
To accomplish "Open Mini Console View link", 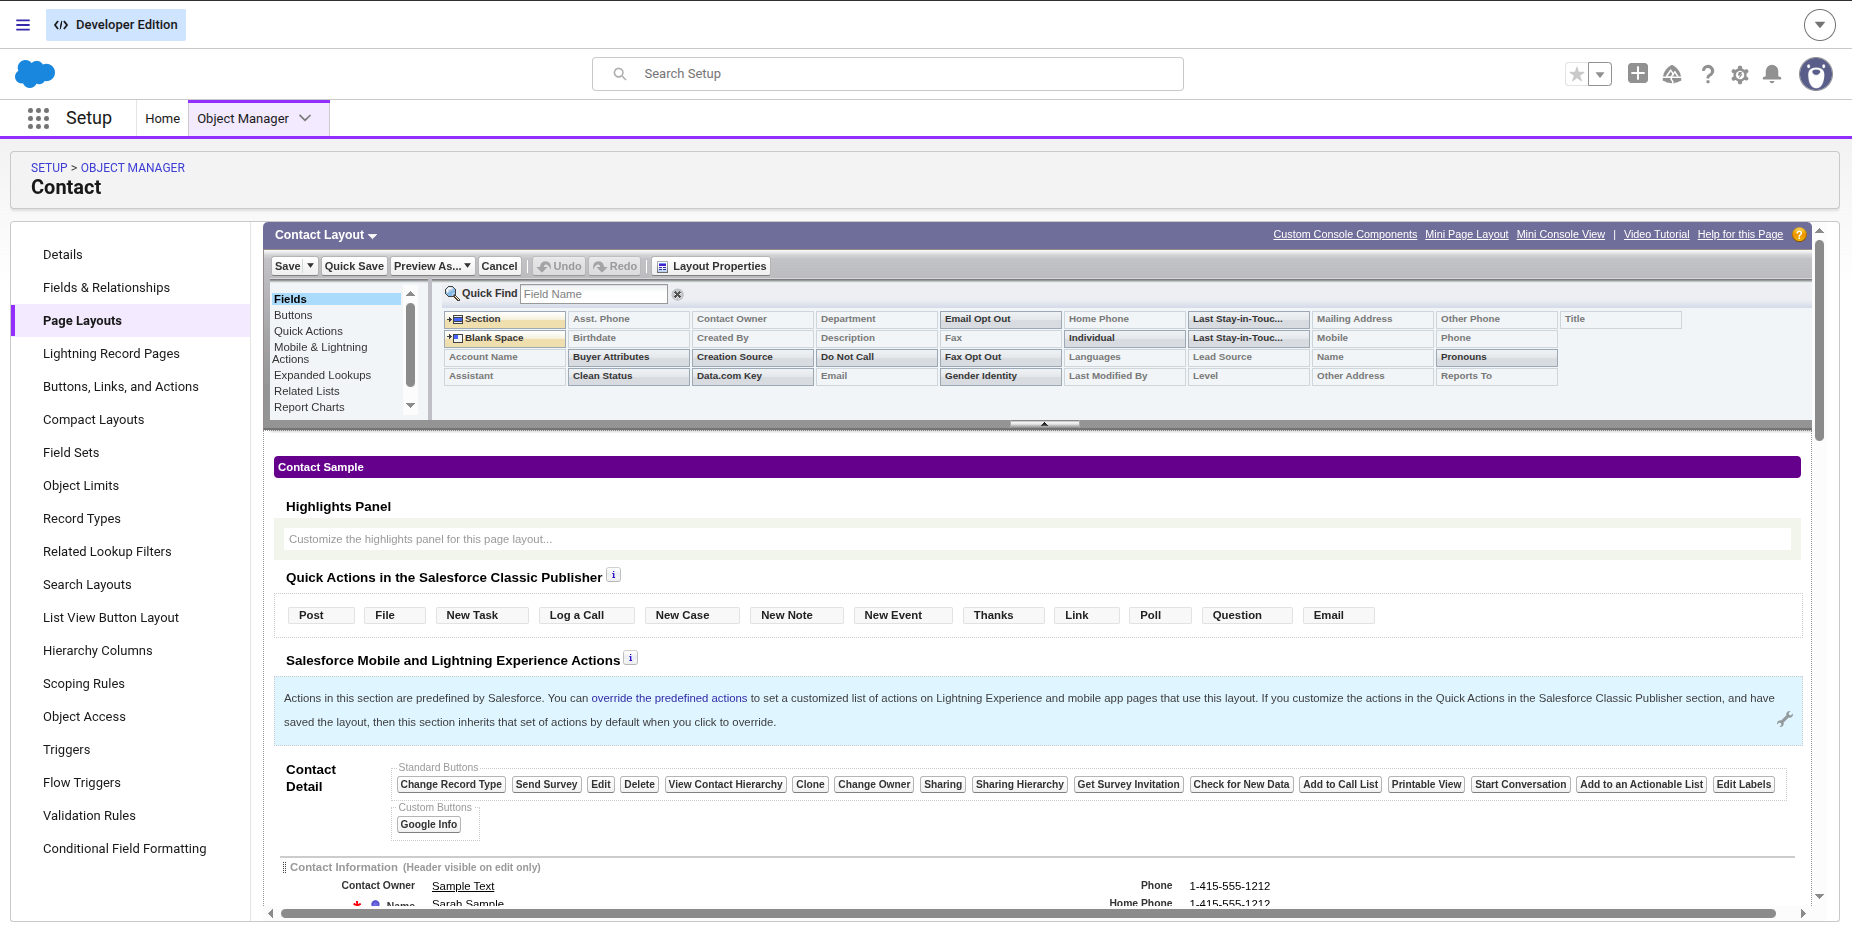I will (1560, 235).
